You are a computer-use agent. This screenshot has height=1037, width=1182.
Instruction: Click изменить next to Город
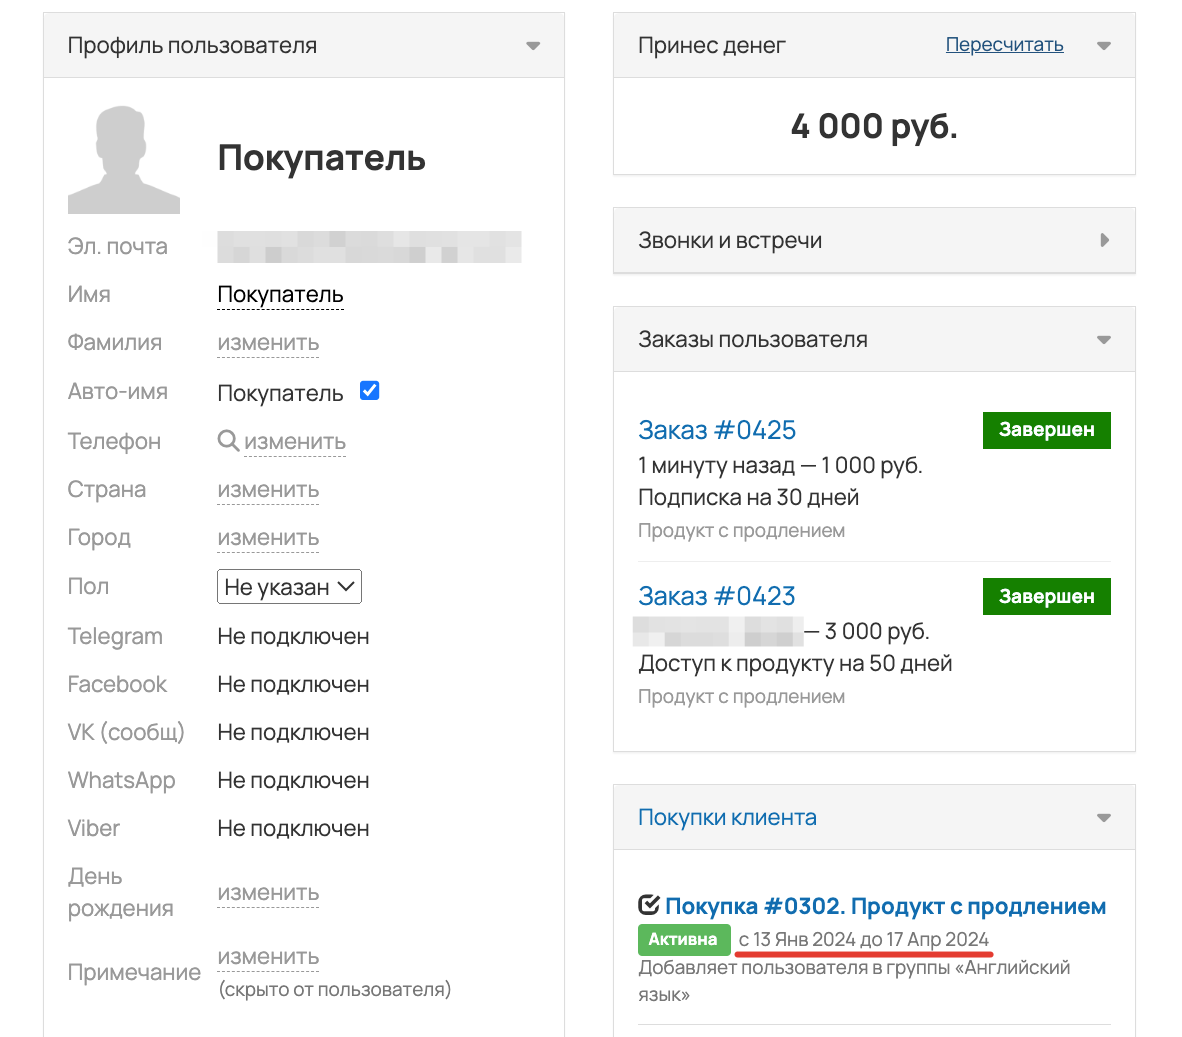[268, 538]
